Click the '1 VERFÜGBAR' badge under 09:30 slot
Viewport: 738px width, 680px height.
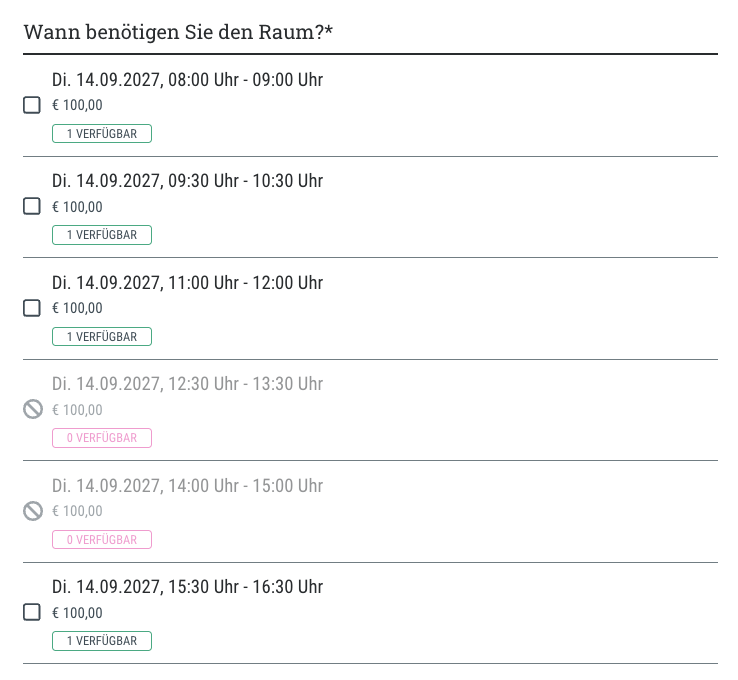tap(102, 235)
